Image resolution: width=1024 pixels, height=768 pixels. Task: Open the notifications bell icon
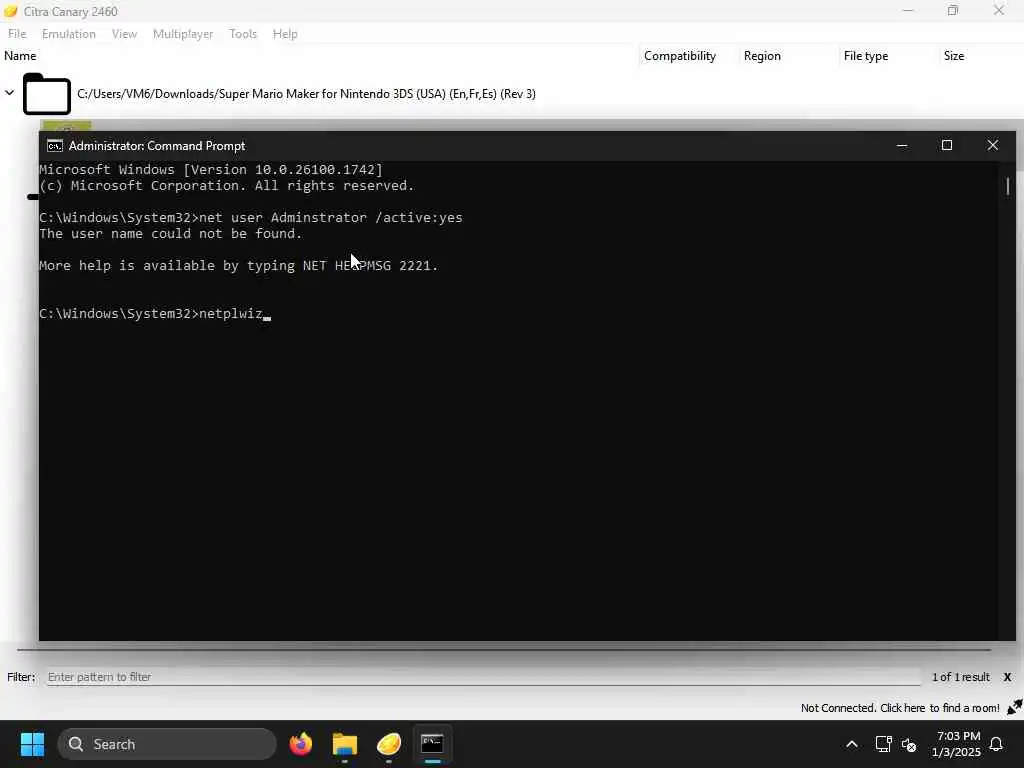click(997, 744)
